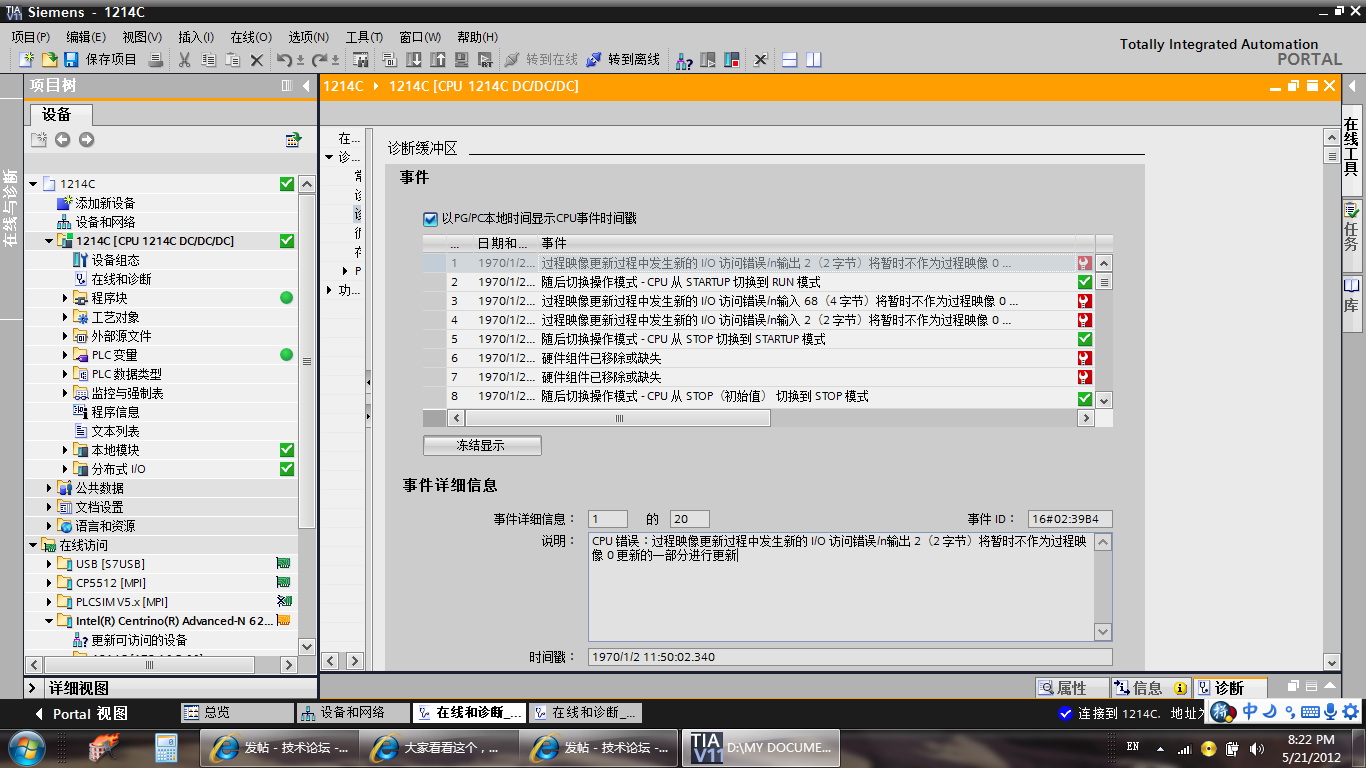The image size is (1366, 768).
Task: Open 设备和网络 in the bottom editor bar
Action: (x=354, y=713)
